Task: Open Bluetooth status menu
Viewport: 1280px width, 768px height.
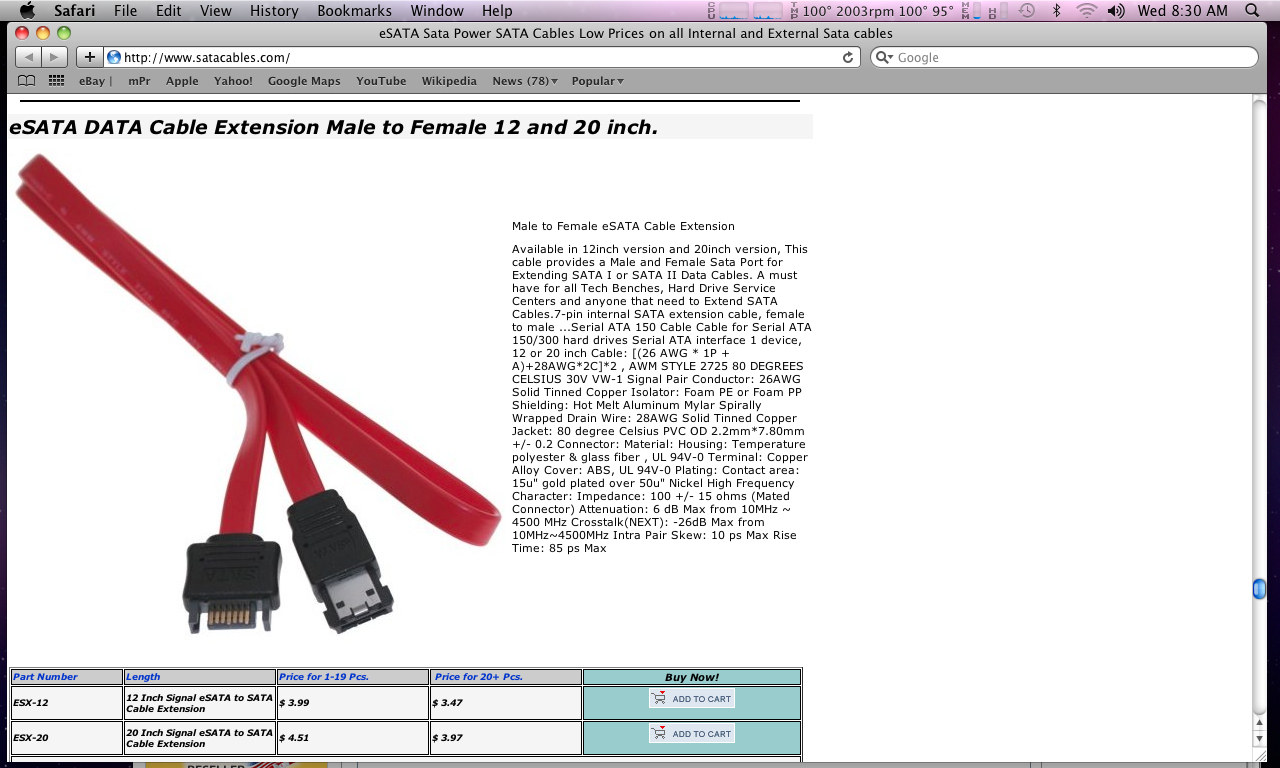Action: (x=1057, y=11)
